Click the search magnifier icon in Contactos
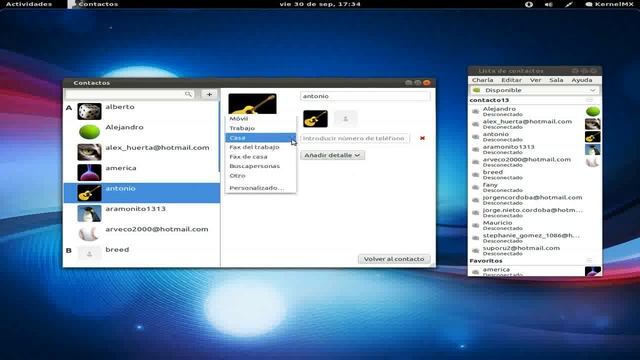 point(188,94)
